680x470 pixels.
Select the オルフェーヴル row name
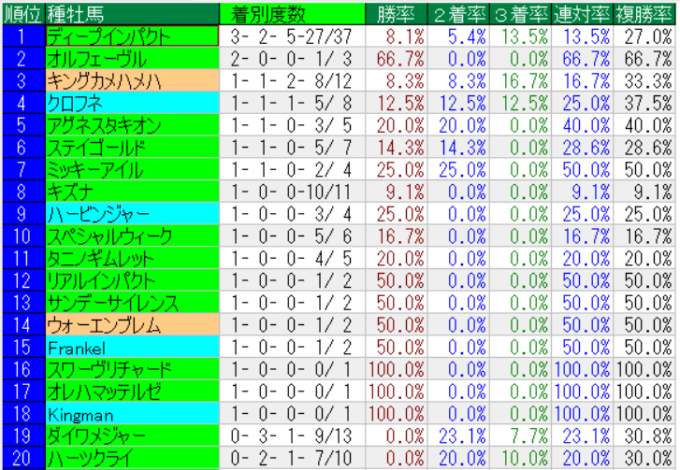click(131, 57)
